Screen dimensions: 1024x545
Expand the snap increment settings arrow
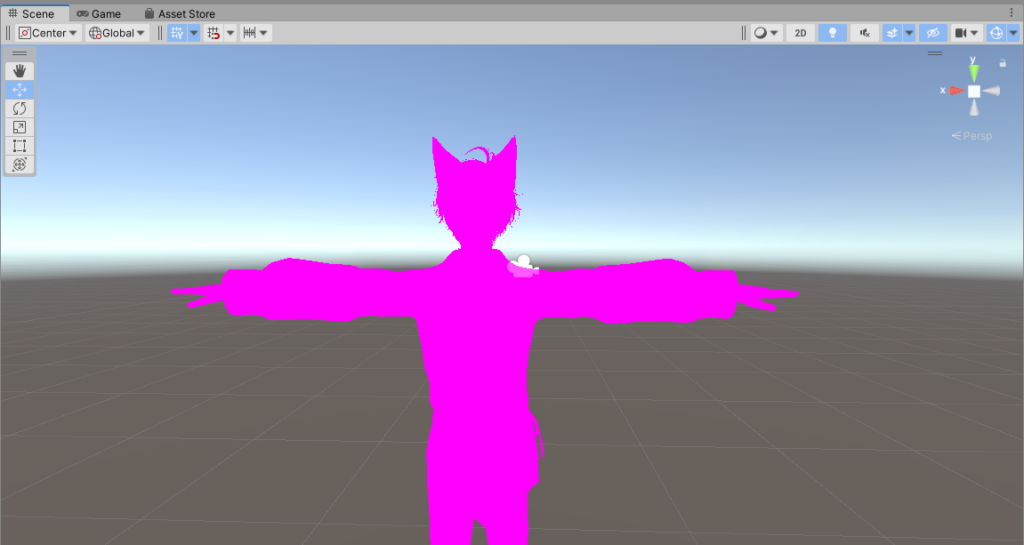264,33
